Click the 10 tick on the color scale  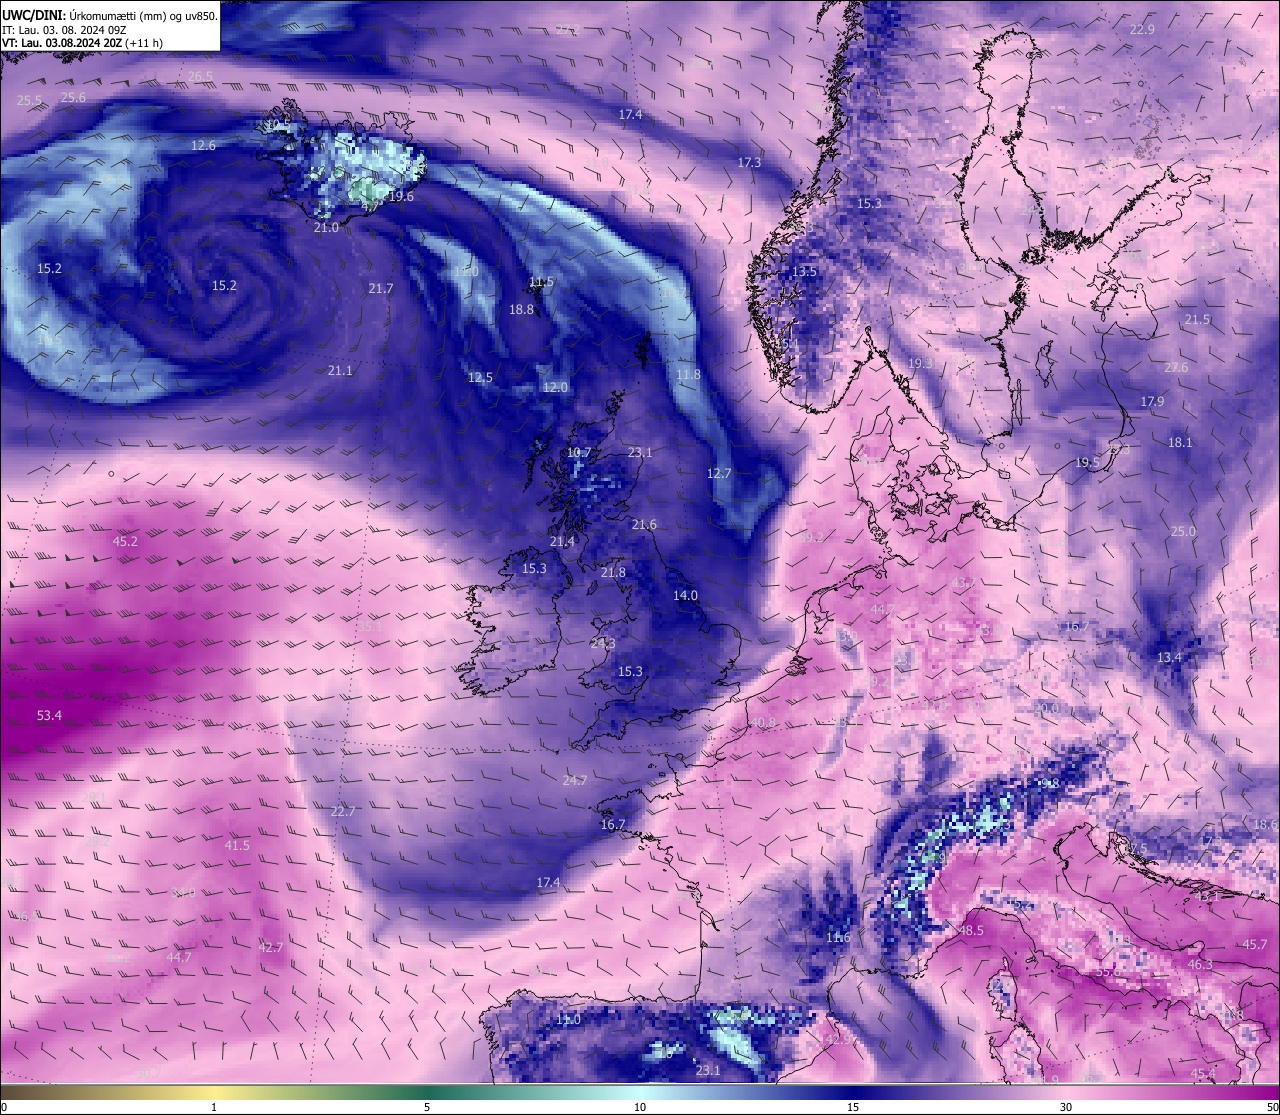[x=640, y=1107]
